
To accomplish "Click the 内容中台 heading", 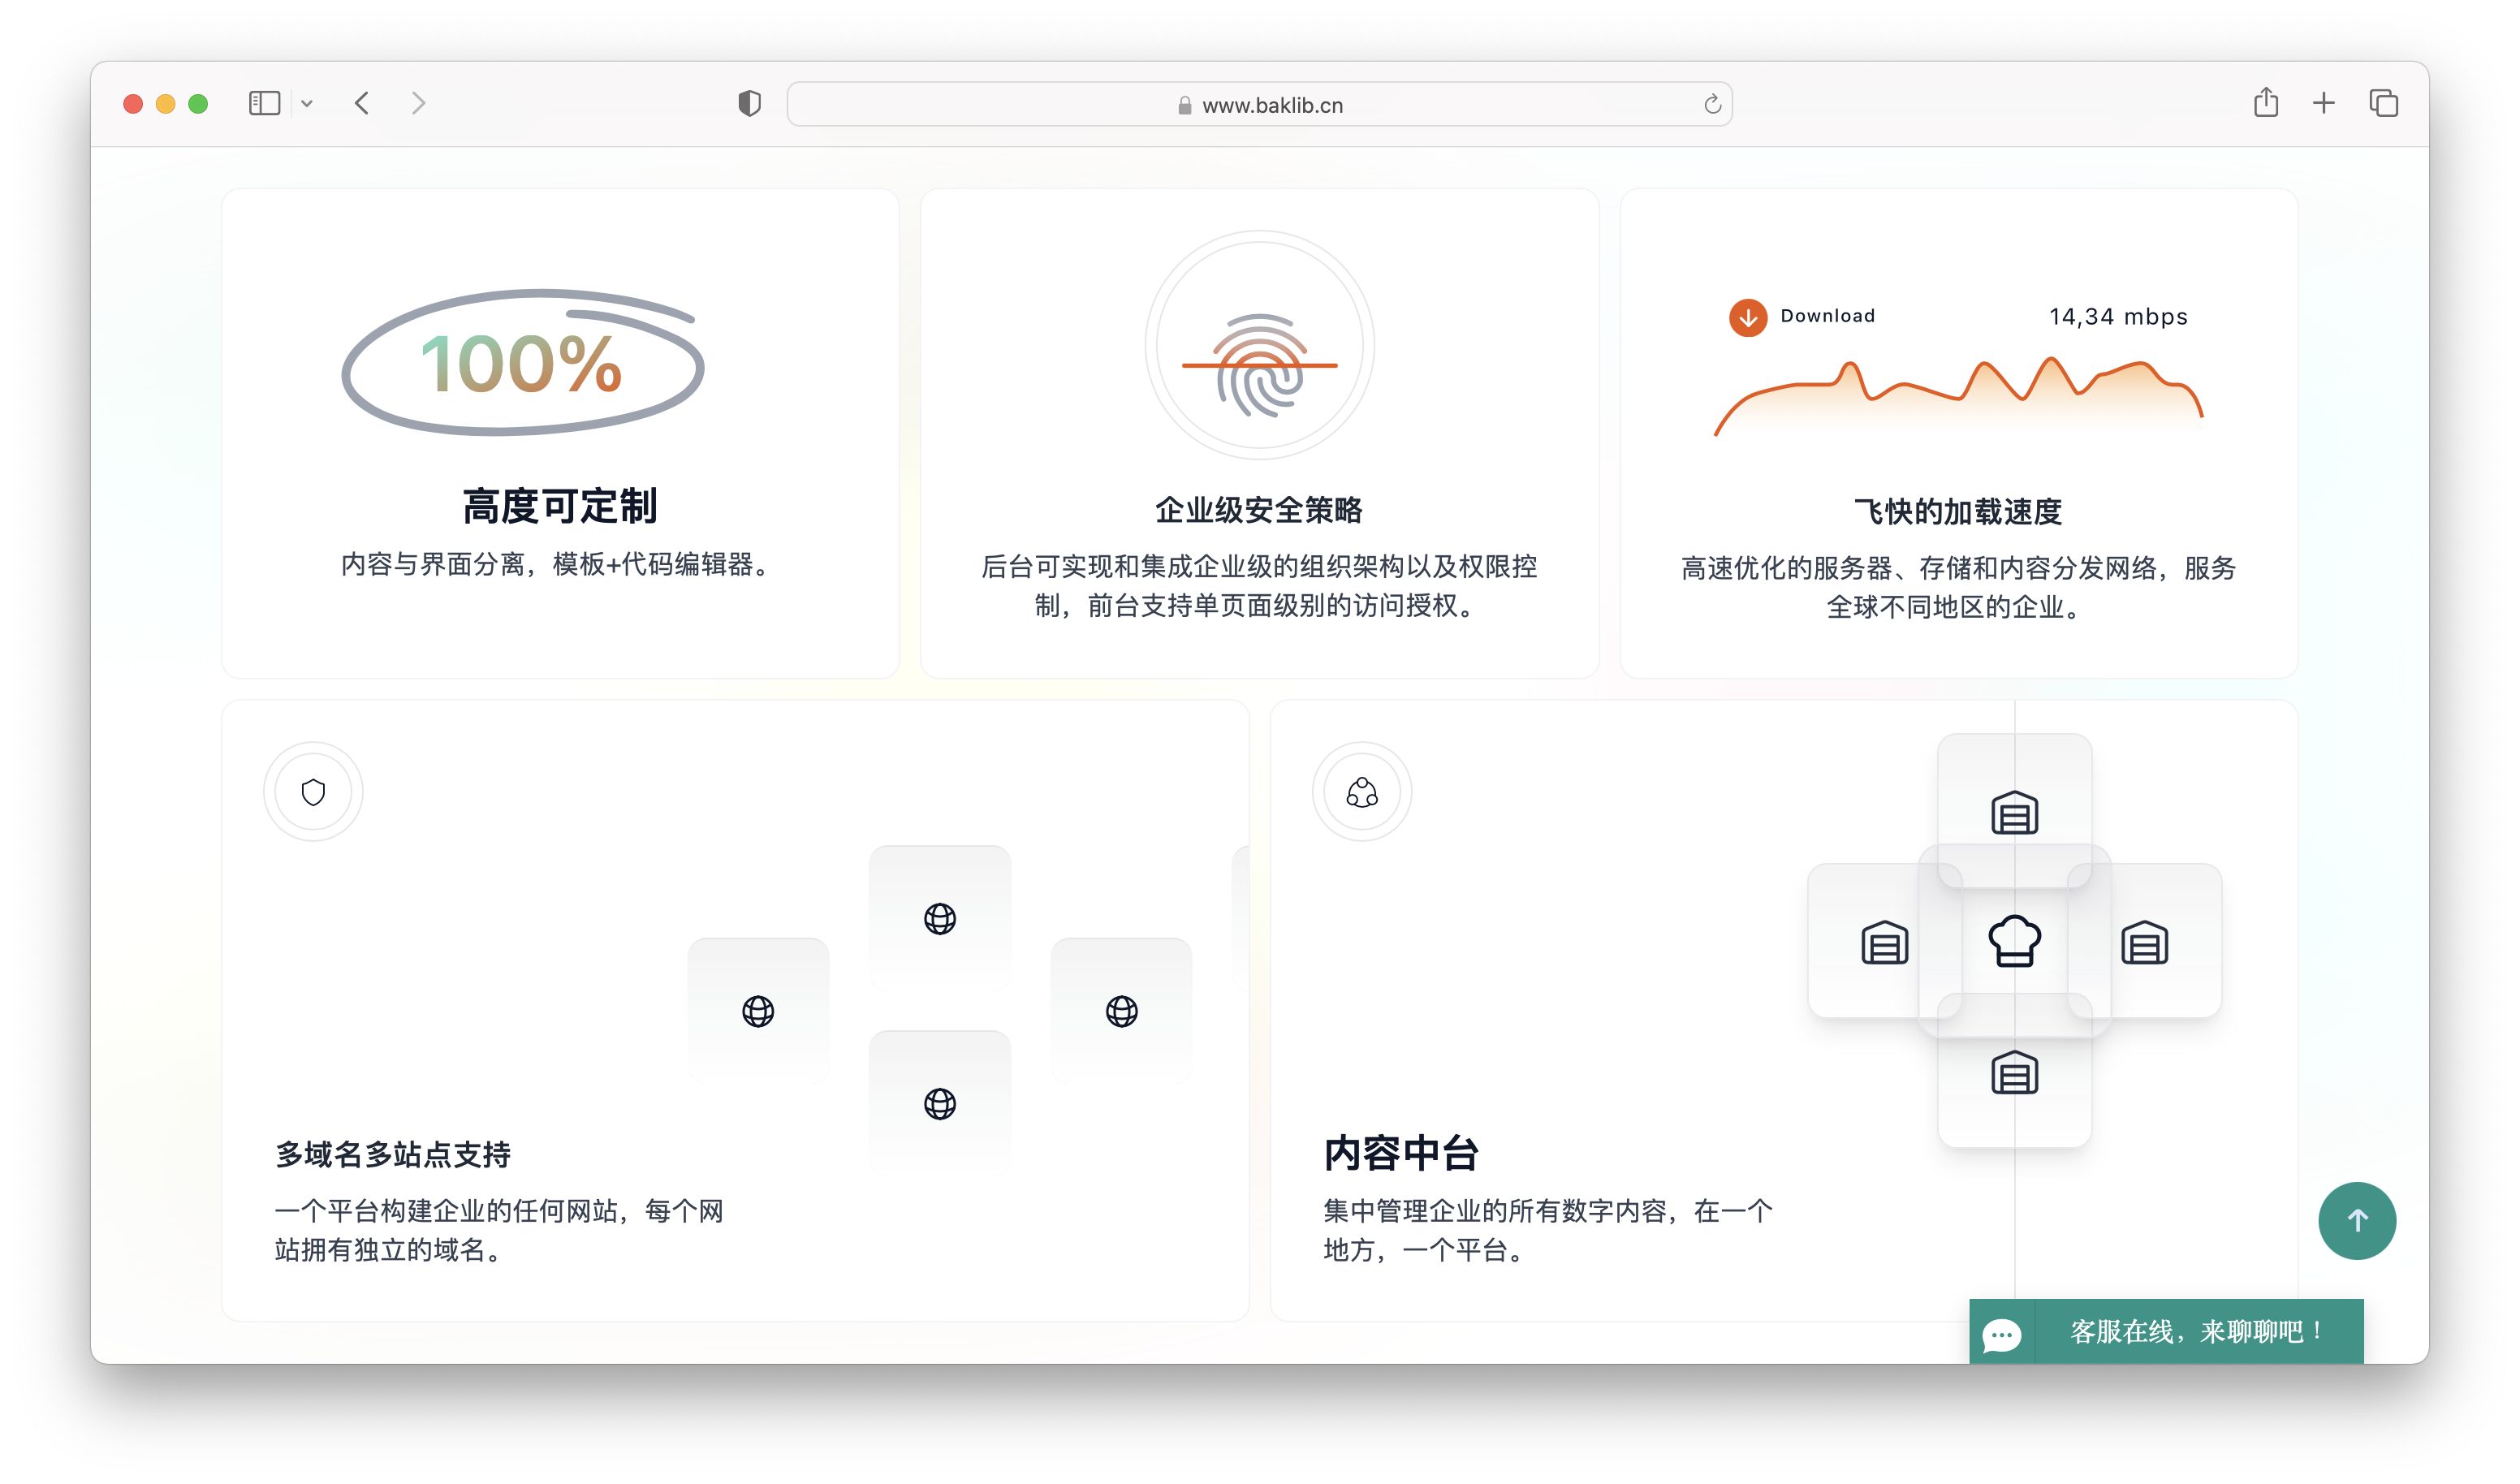I will [1401, 1153].
